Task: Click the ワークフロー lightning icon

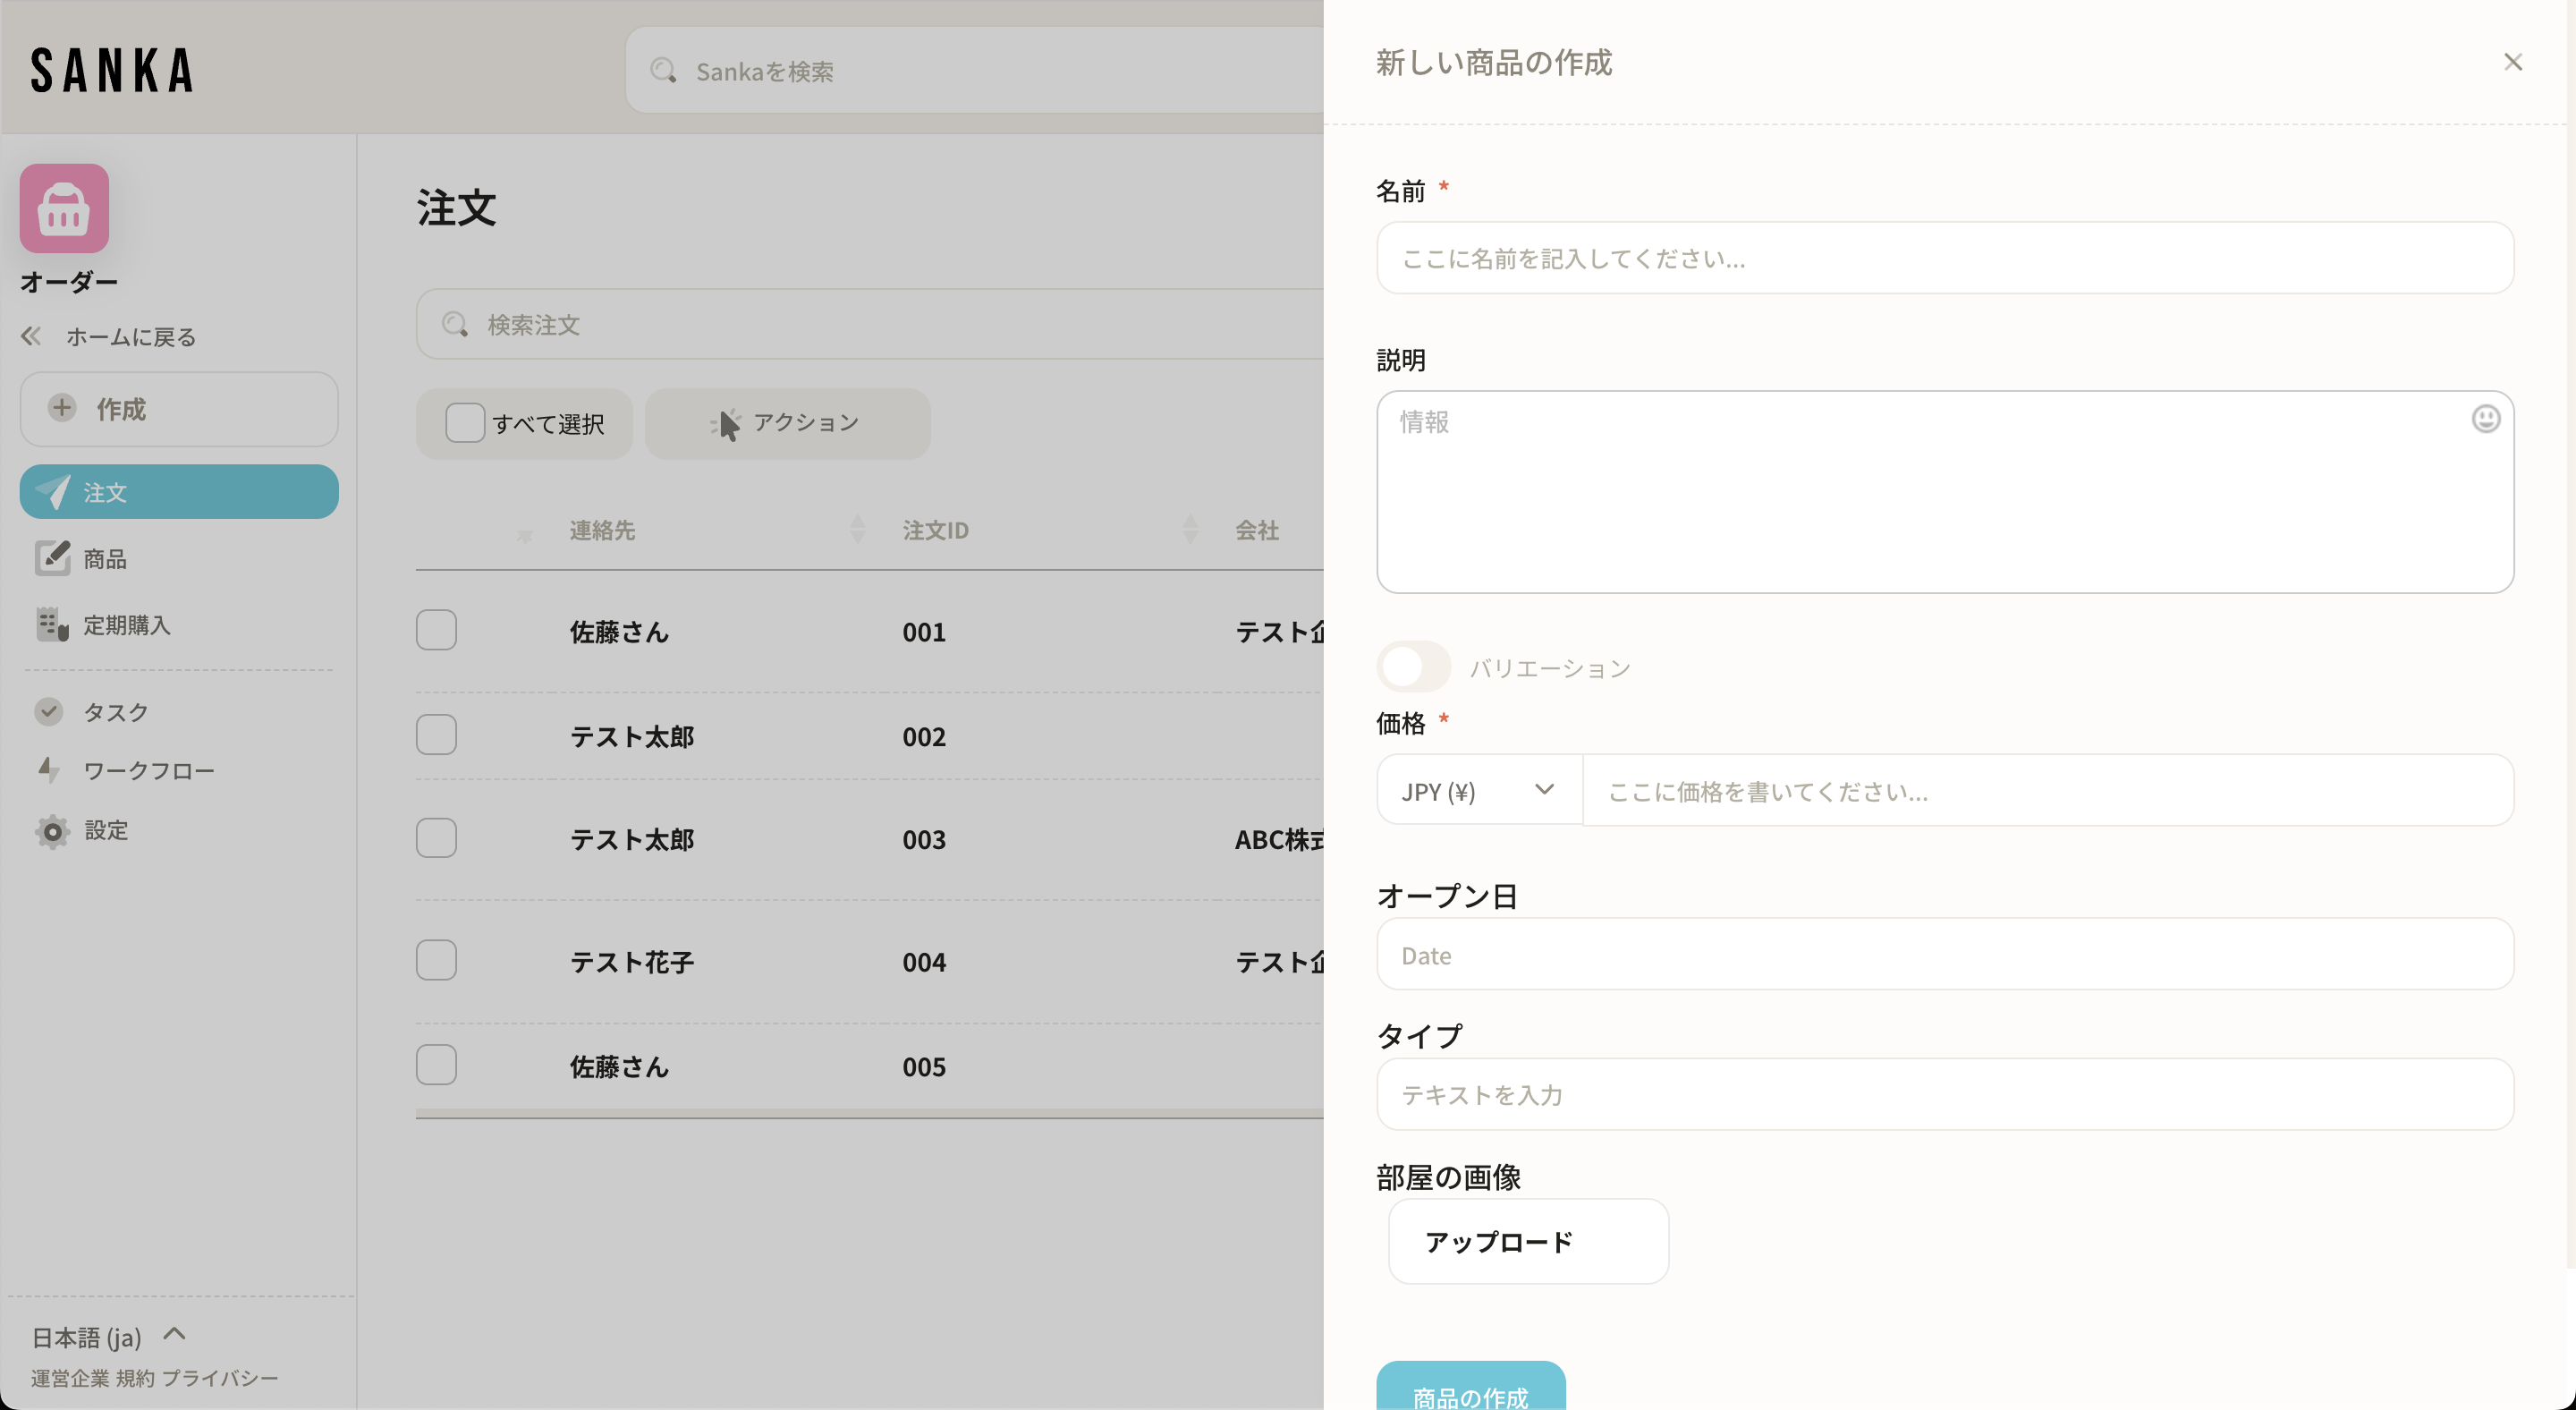Action: tap(49, 770)
